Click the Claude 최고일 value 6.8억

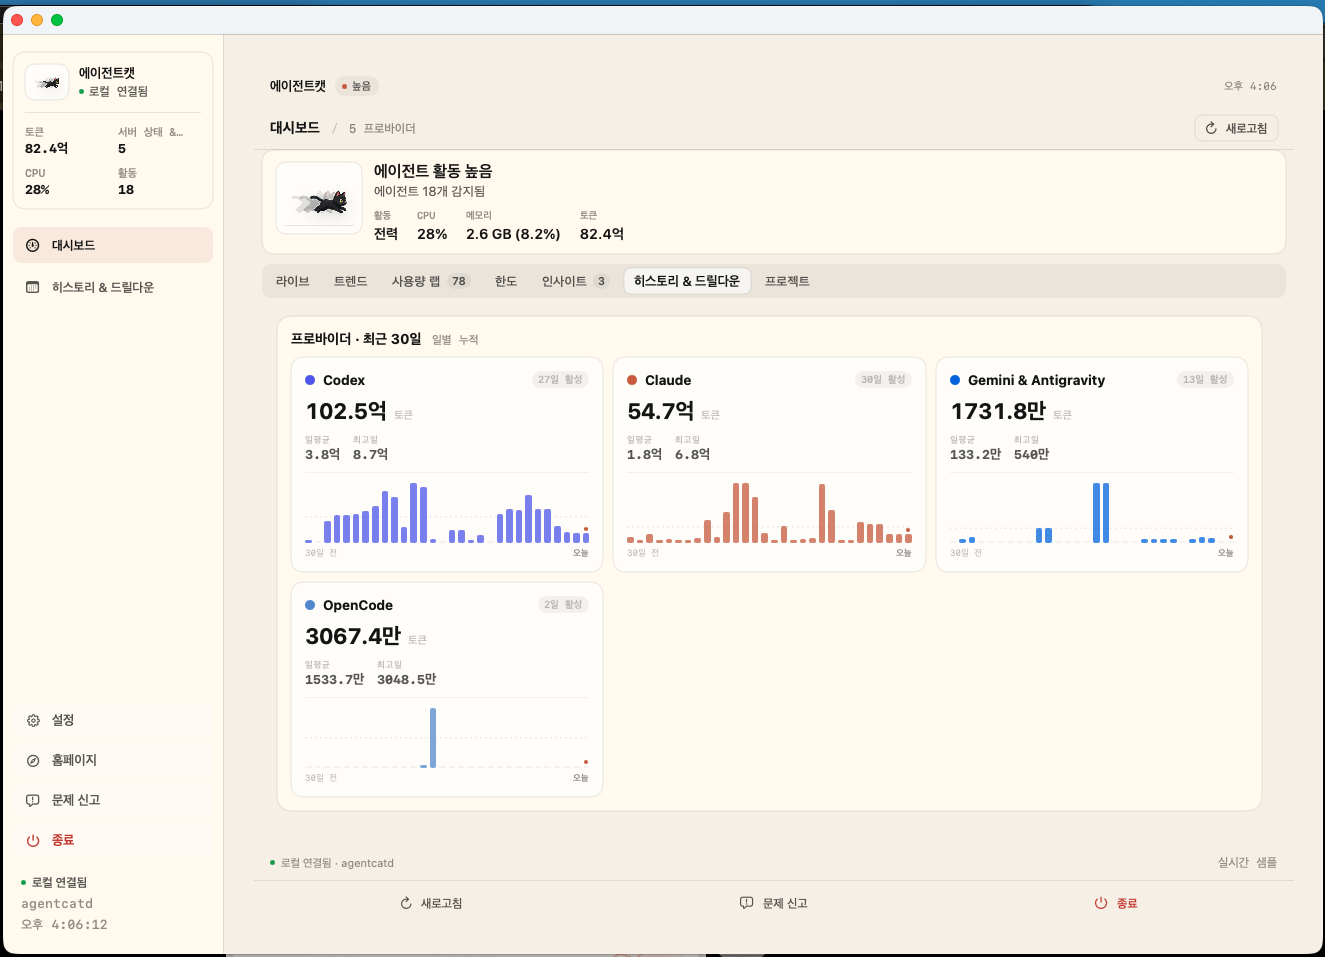pos(692,454)
